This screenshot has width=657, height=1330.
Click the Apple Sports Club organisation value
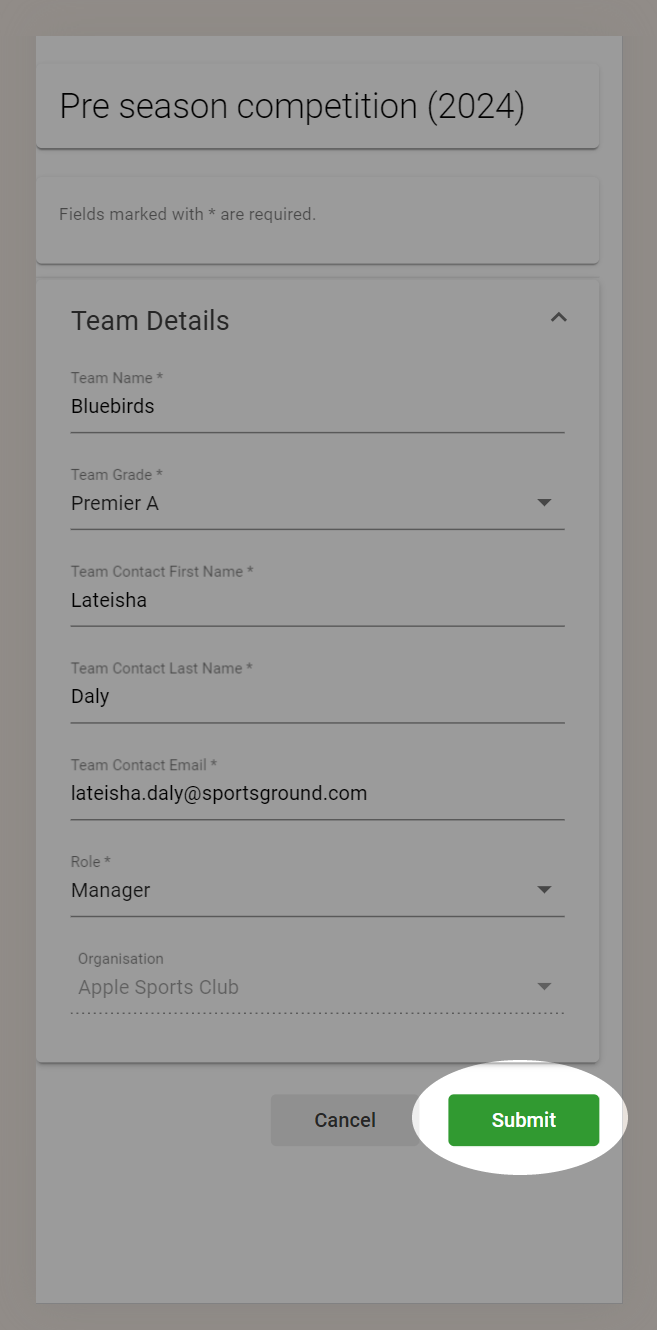pos(159,987)
